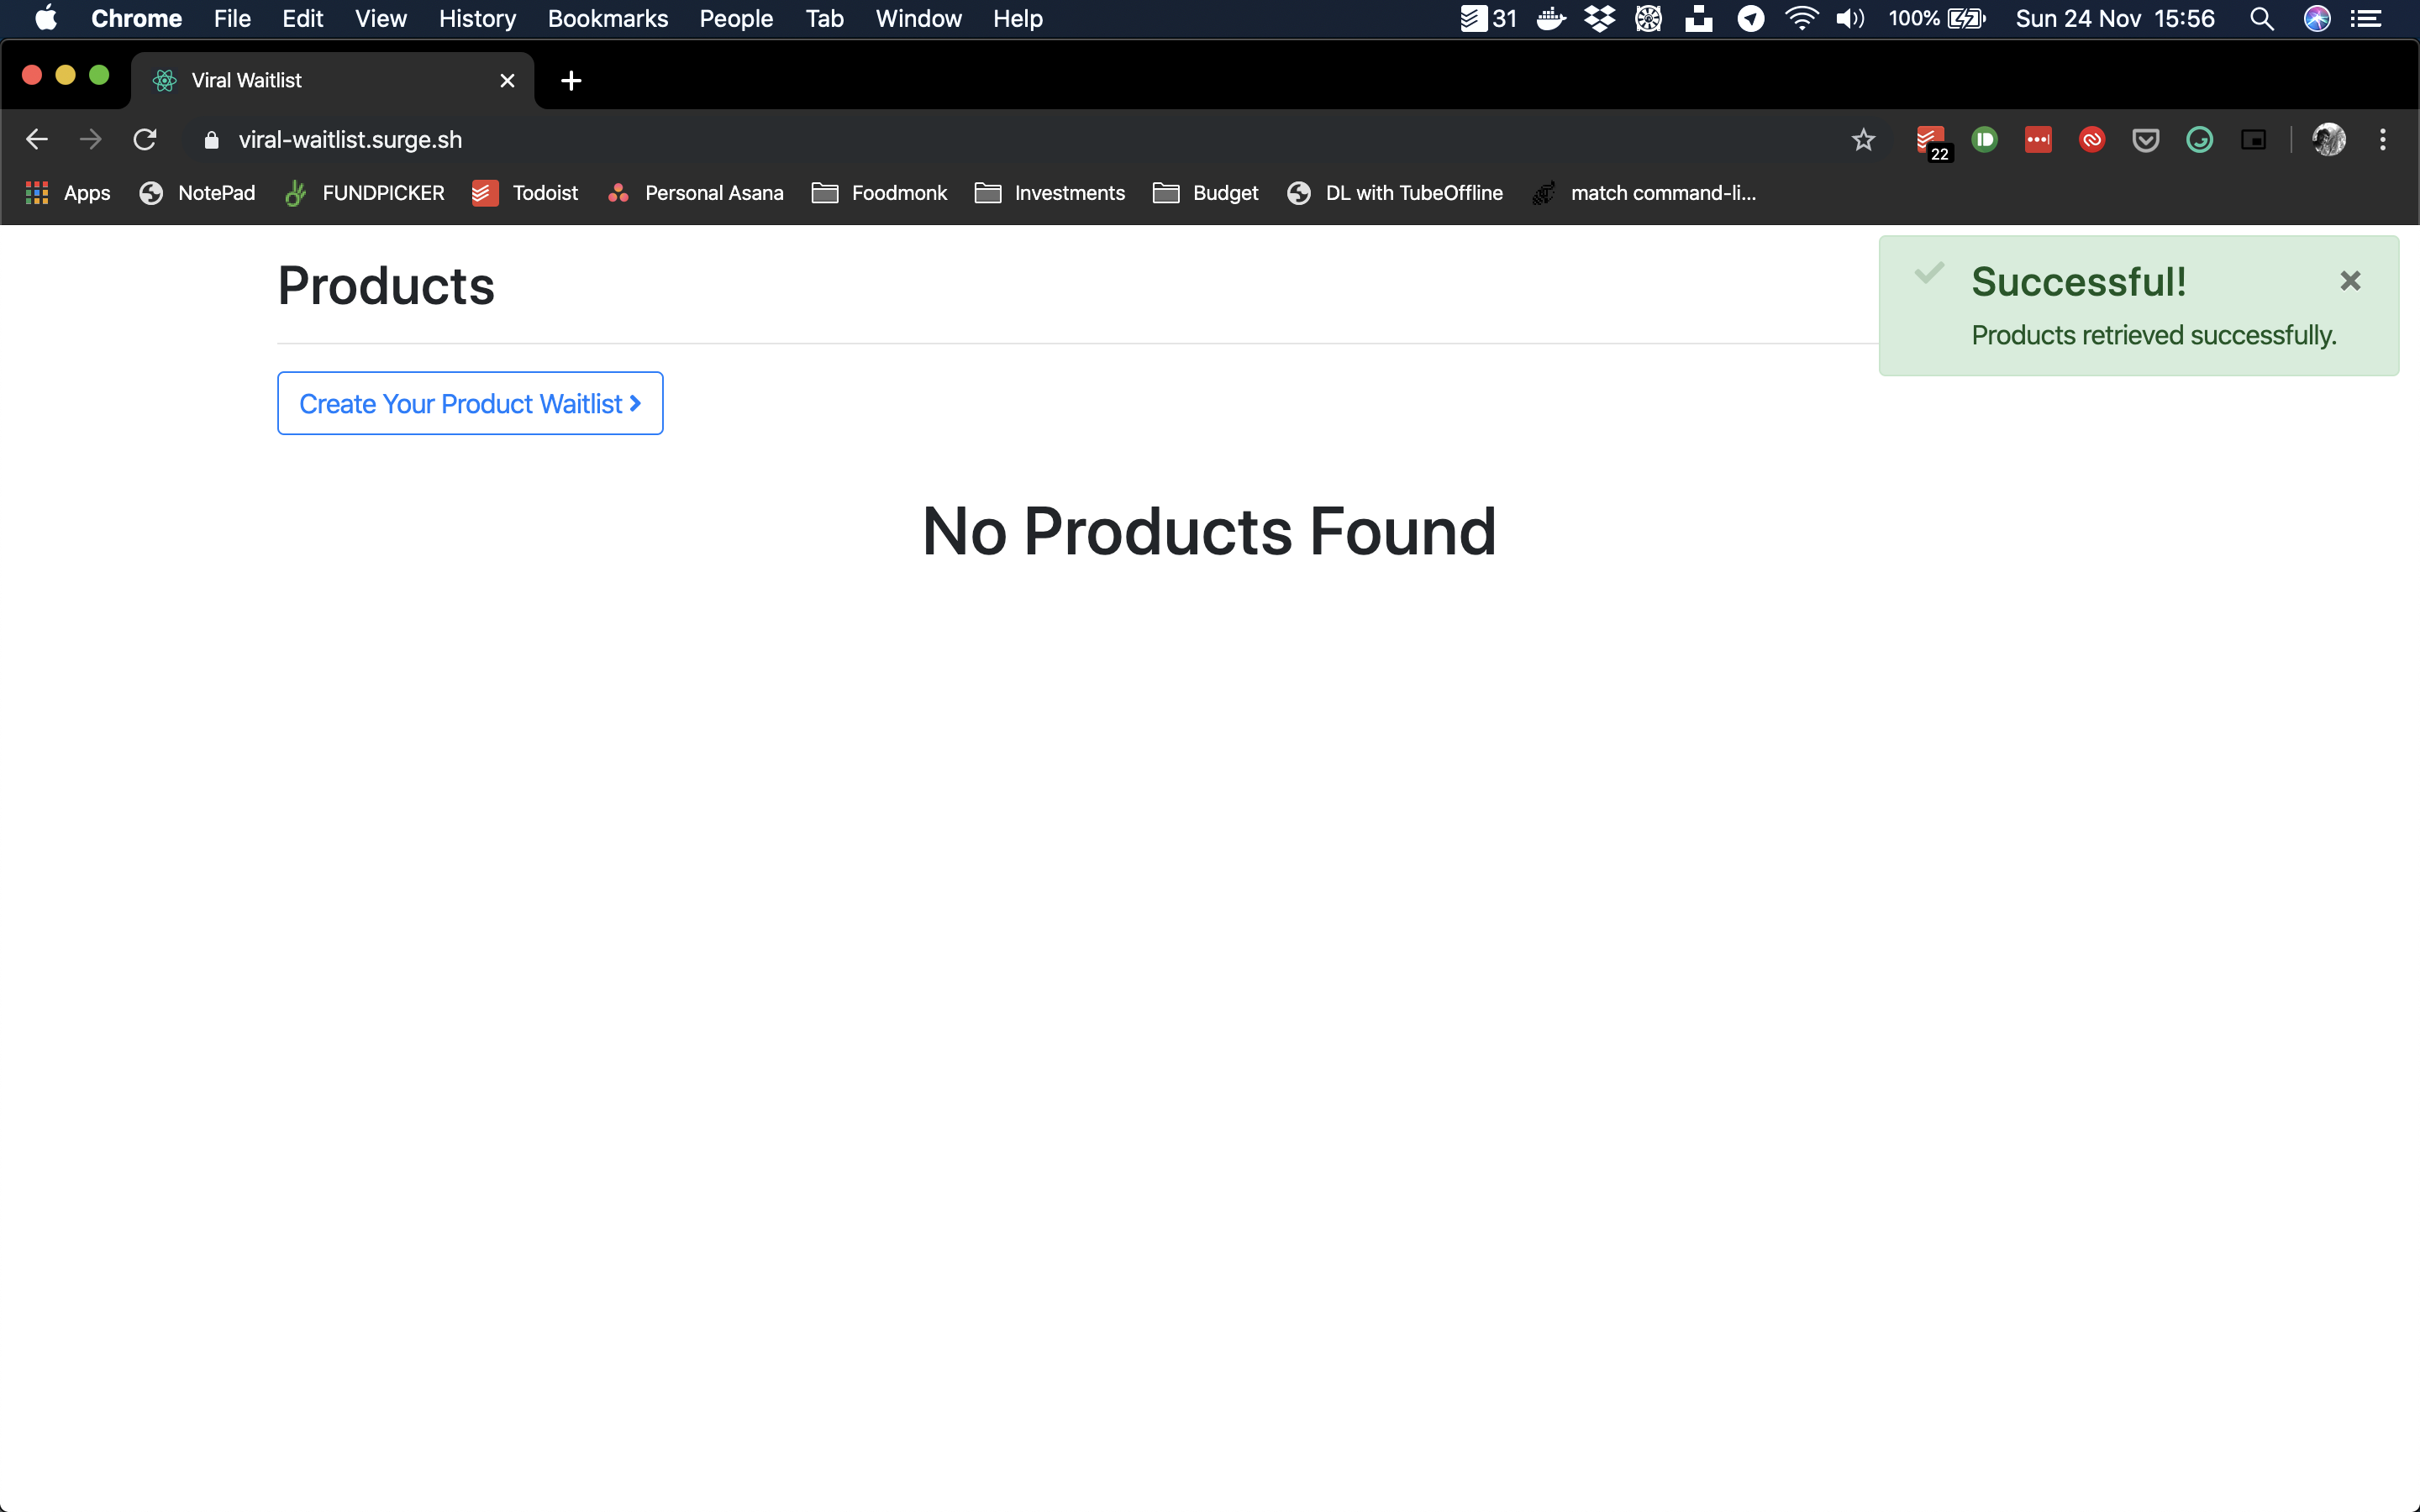Click the Pocket extension icon
The image size is (2420, 1512).
[2145, 140]
